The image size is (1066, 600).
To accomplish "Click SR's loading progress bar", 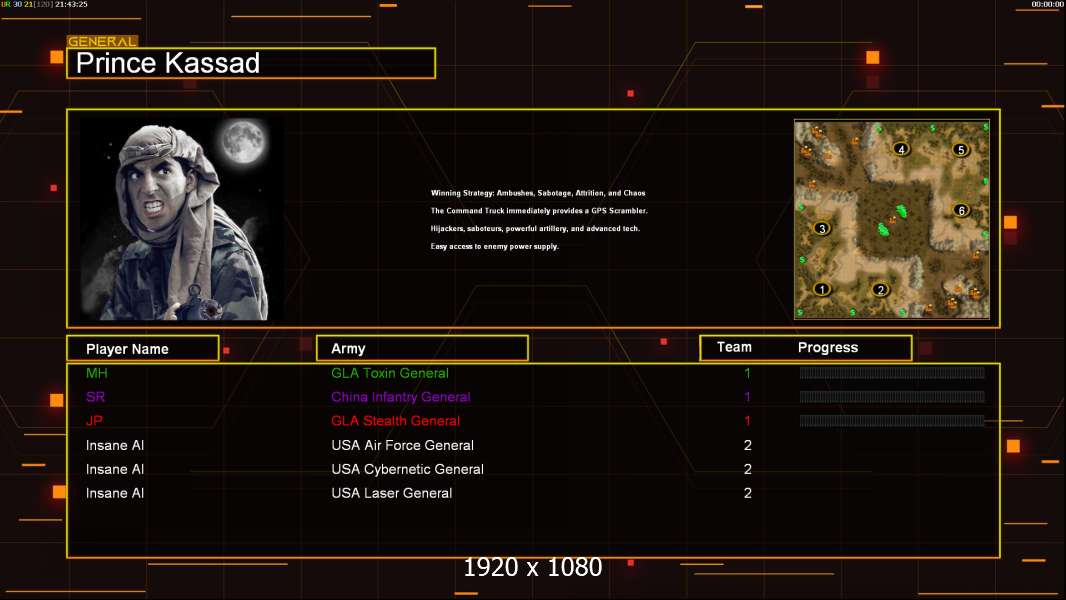I will click(892, 397).
